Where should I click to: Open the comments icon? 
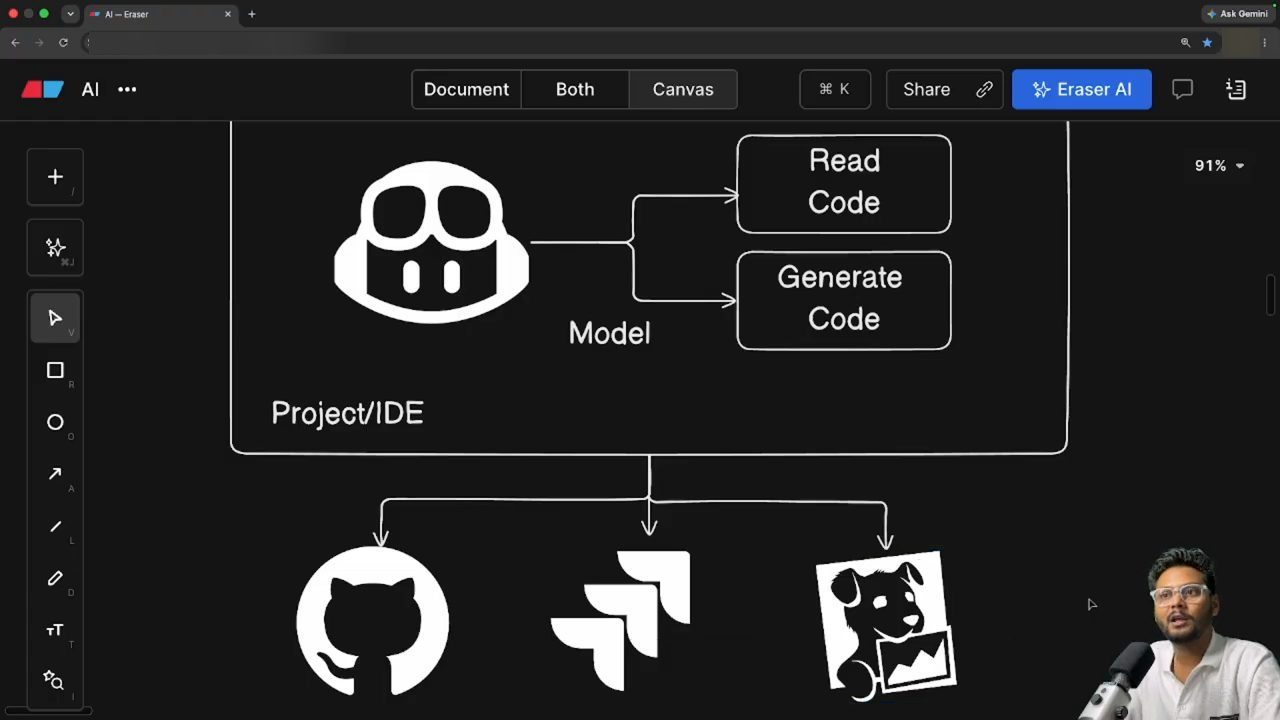click(x=1182, y=89)
